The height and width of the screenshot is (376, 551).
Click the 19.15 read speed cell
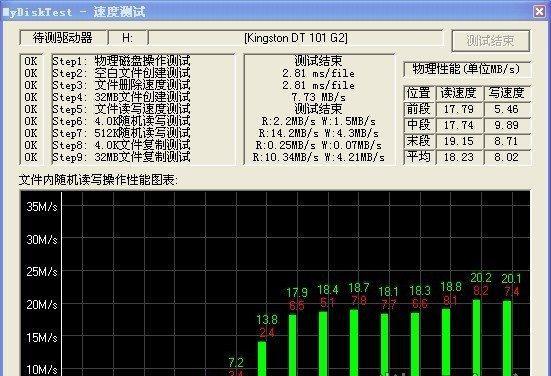459,141
